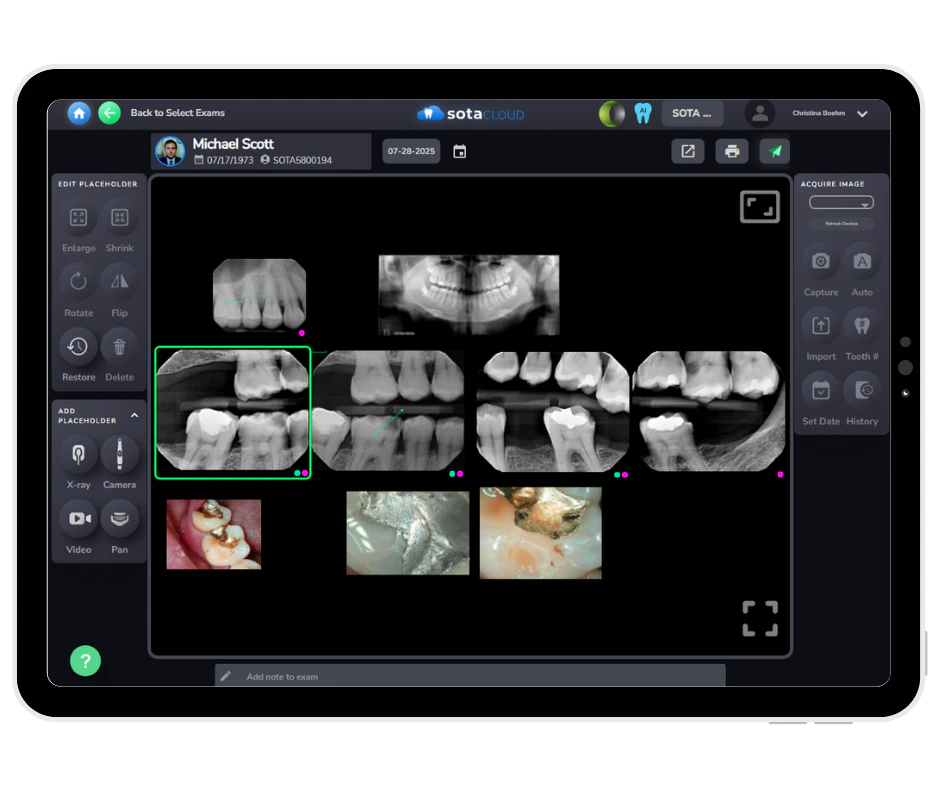
Task: Click the Refresh Devices button
Action: tap(841, 224)
